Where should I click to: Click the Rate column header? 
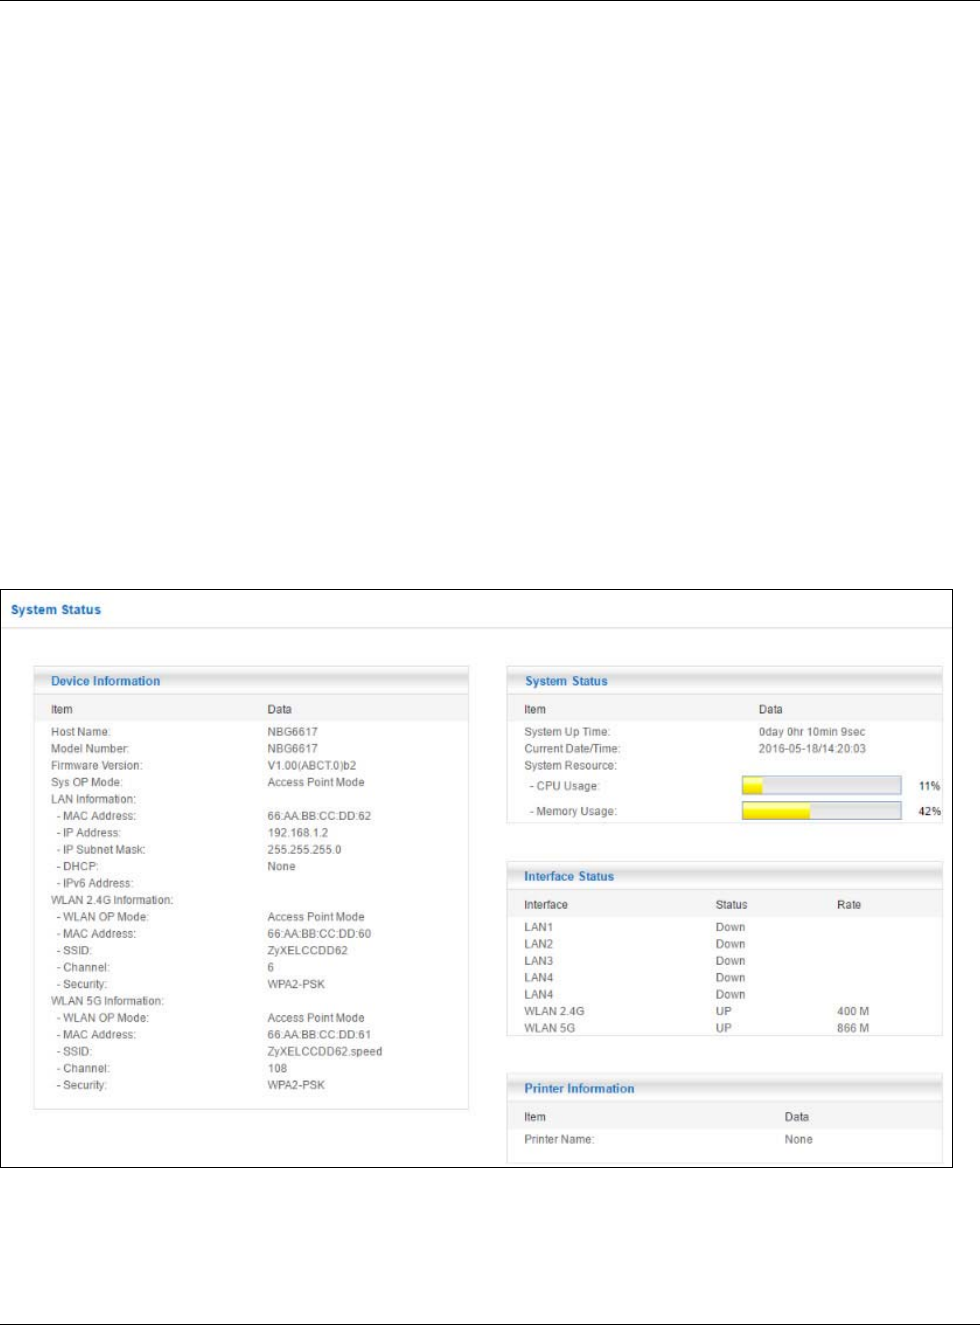click(849, 905)
